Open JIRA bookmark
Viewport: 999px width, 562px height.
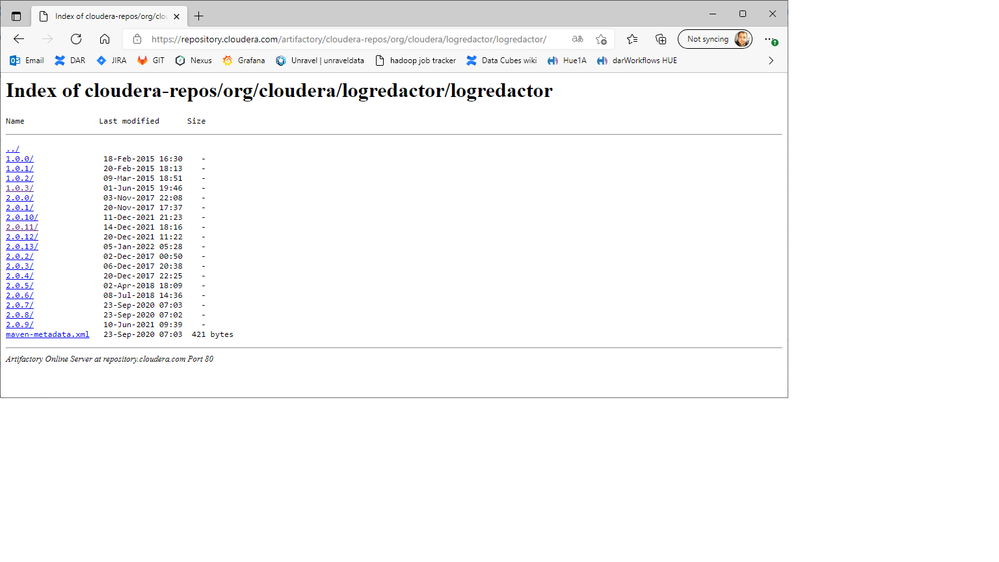[111, 61]
